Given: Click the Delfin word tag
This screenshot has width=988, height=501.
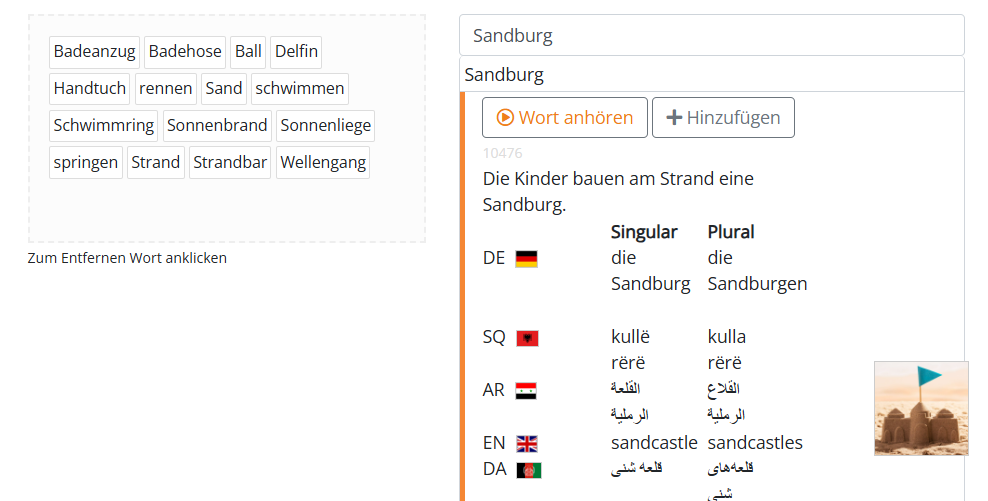Looking at the screenshot, I should tap(295, 51).
